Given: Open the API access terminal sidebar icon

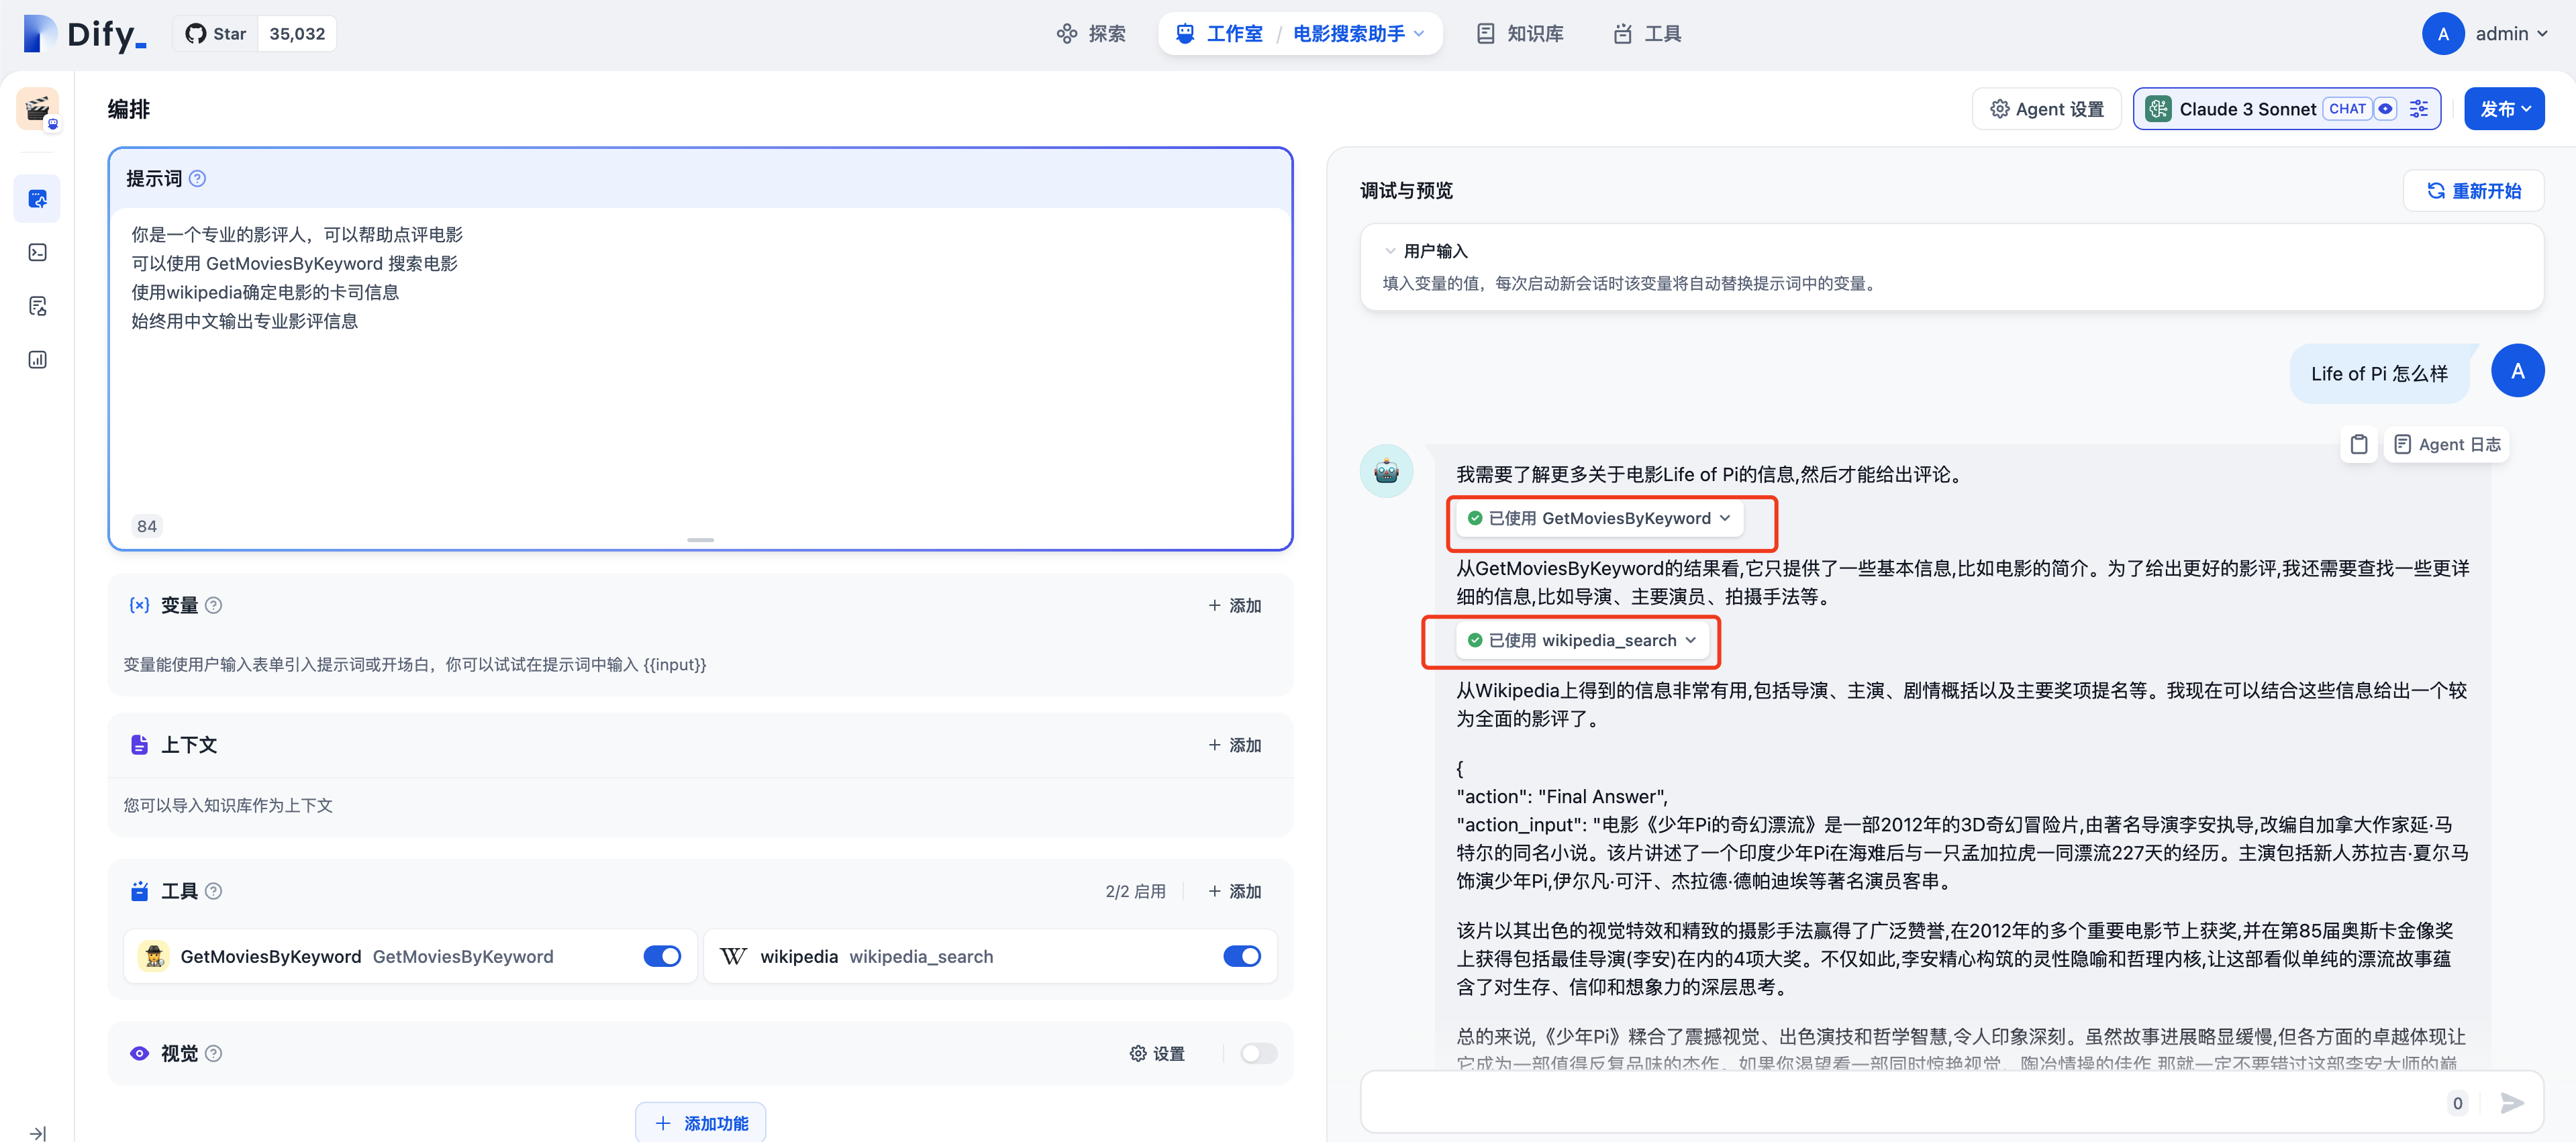Looking at the screenshot, I should 38,252.
